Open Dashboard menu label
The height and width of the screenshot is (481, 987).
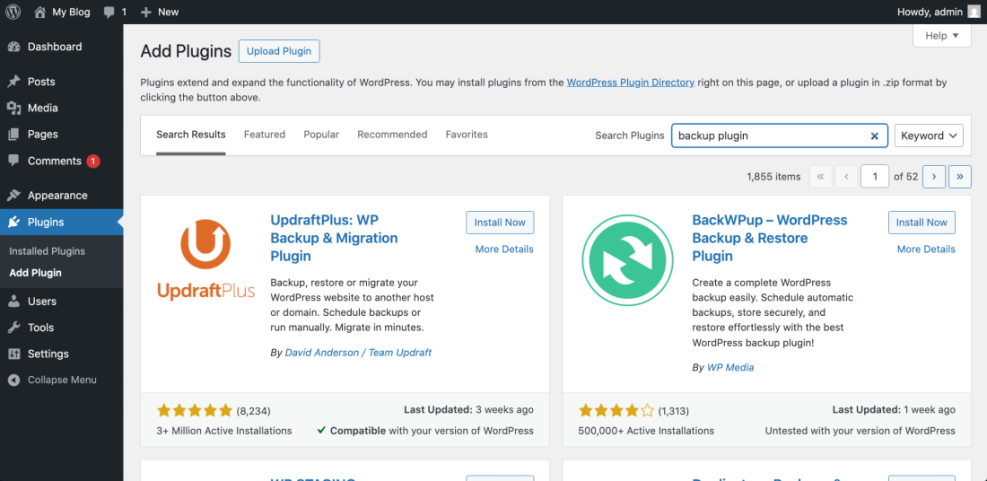55,47
